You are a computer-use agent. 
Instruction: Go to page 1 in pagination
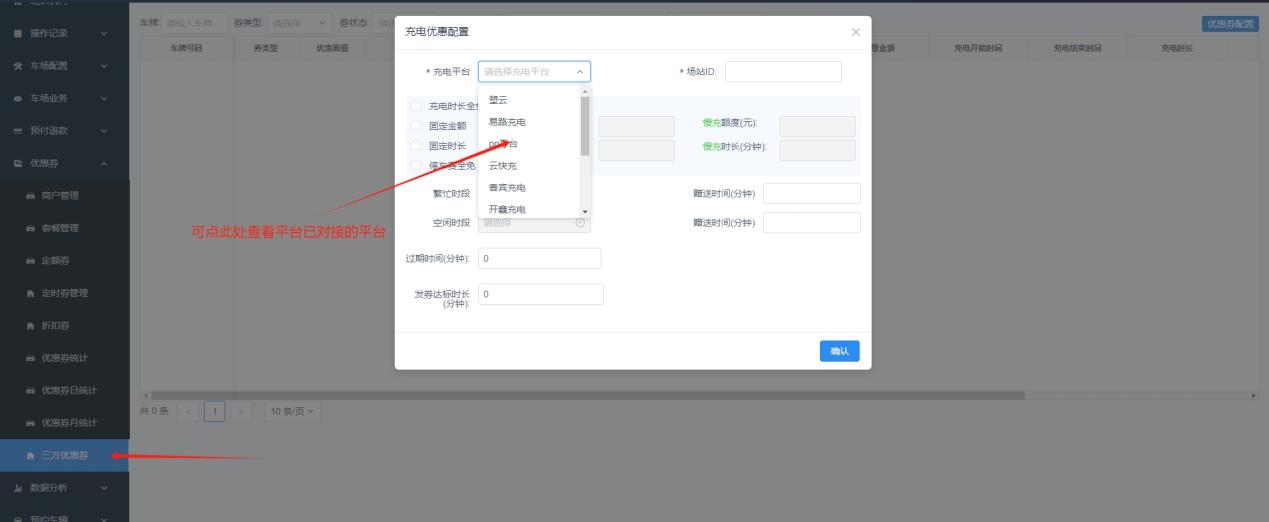coord(214,411)
